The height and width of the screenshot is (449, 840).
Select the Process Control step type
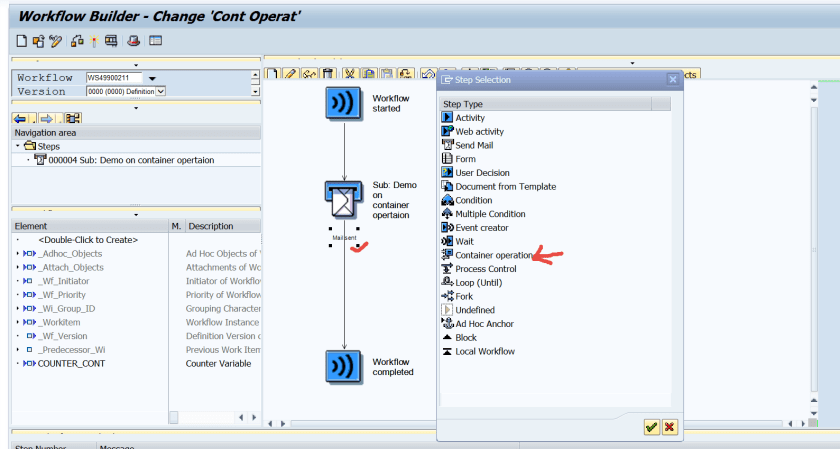click(x=486, y=269)
